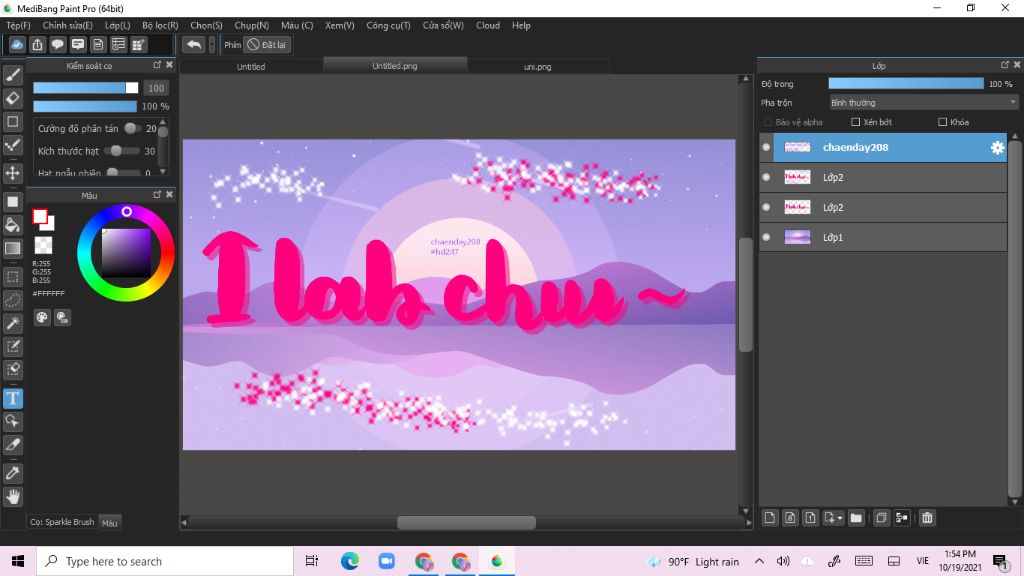Viewport: 1024px width, 576px height.
Task: Click the color palette icon below hex code
Action: tap(42, 317)
